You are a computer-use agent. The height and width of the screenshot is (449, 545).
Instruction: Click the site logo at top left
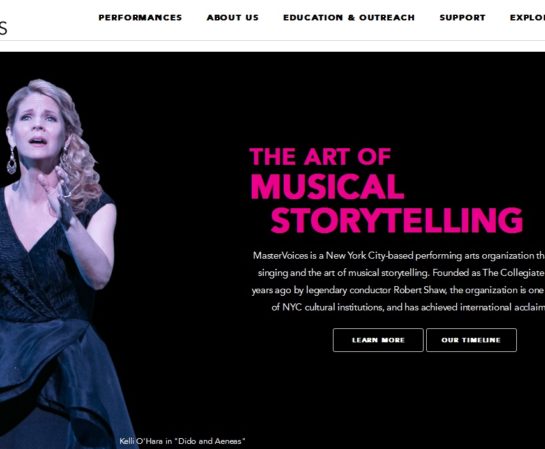pos(3,28)
